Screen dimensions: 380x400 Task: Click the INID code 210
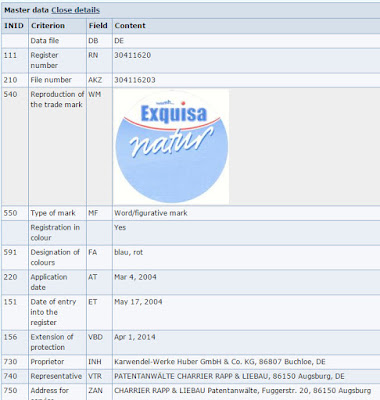[x=10, y=80]
